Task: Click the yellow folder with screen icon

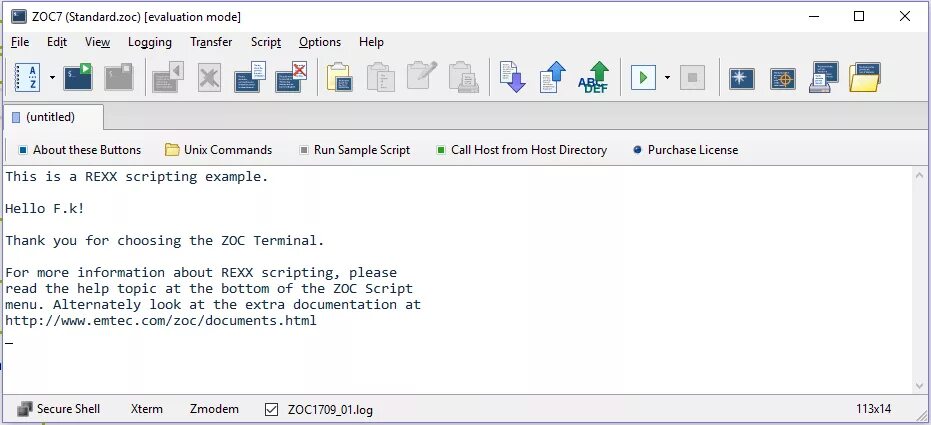Action: [864, 77]
